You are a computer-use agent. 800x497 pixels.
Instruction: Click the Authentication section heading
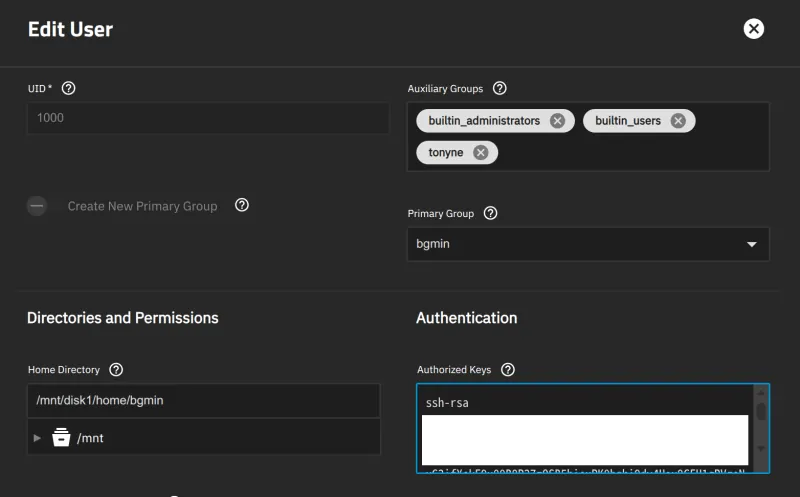(466, 318)
